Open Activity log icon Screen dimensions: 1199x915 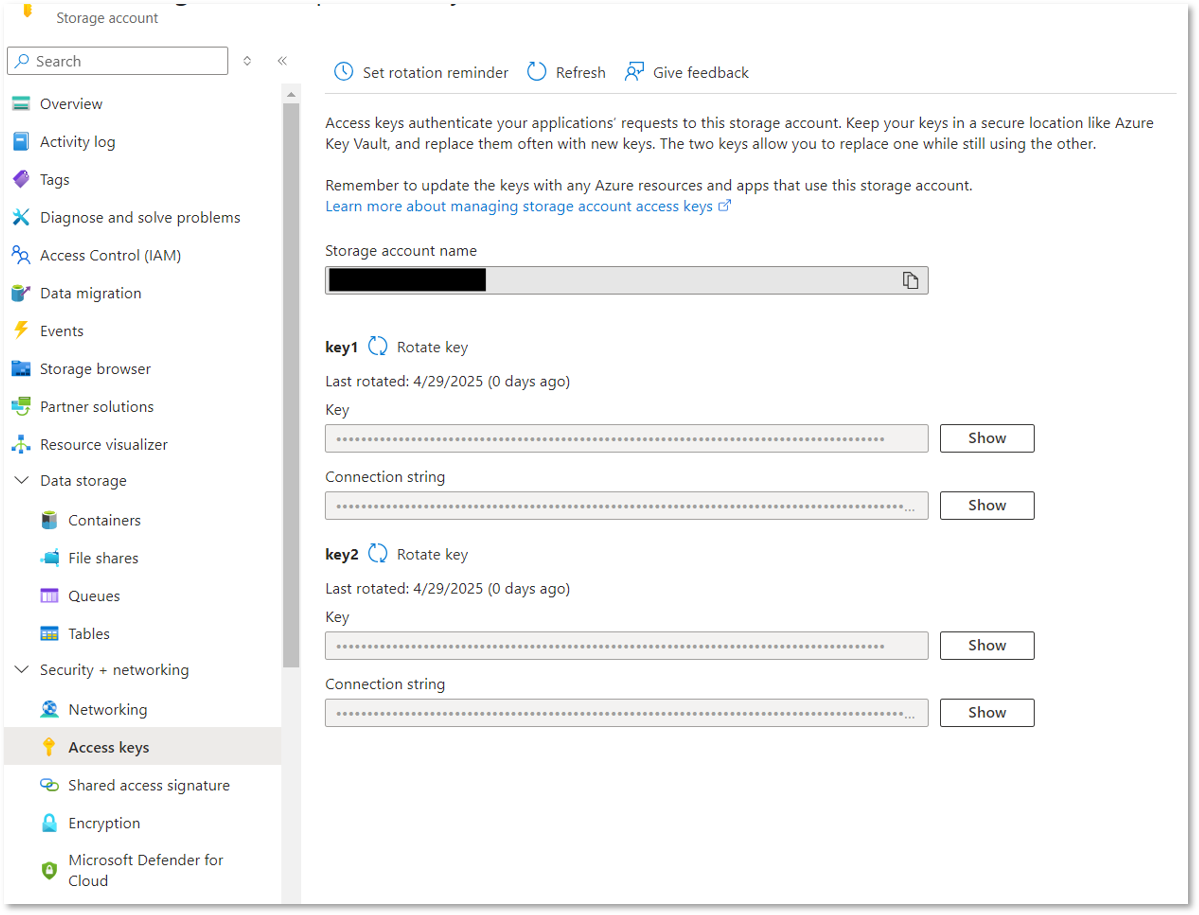(x=21, y=141)
